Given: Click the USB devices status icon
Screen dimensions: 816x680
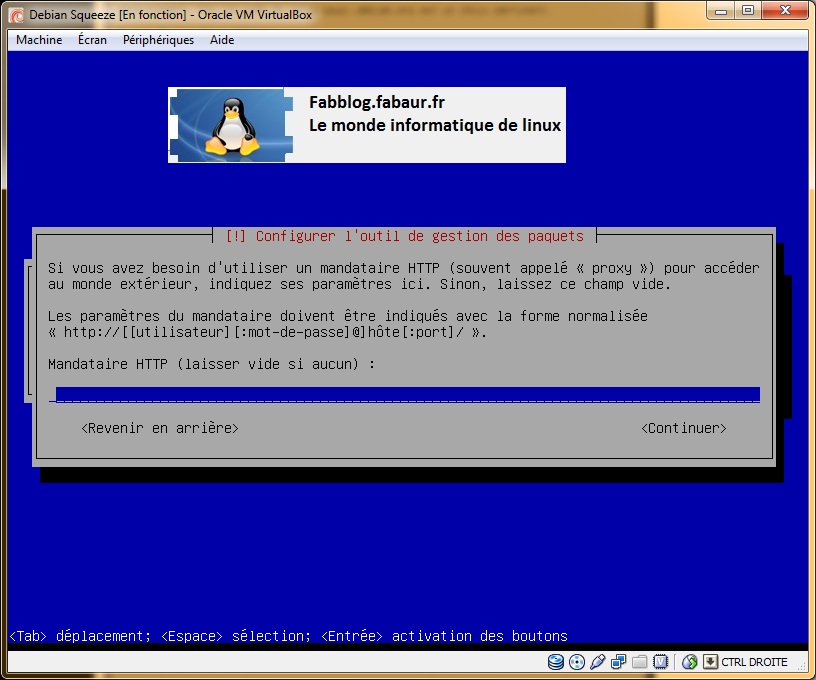Looking at the screenshot, I should (597, 662).
